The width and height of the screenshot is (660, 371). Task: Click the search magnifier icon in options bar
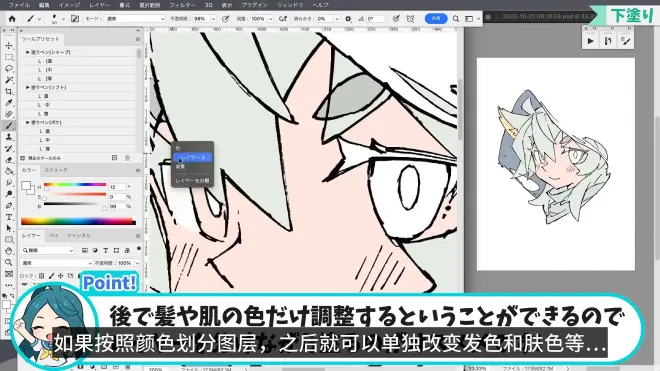pos(456,19)
